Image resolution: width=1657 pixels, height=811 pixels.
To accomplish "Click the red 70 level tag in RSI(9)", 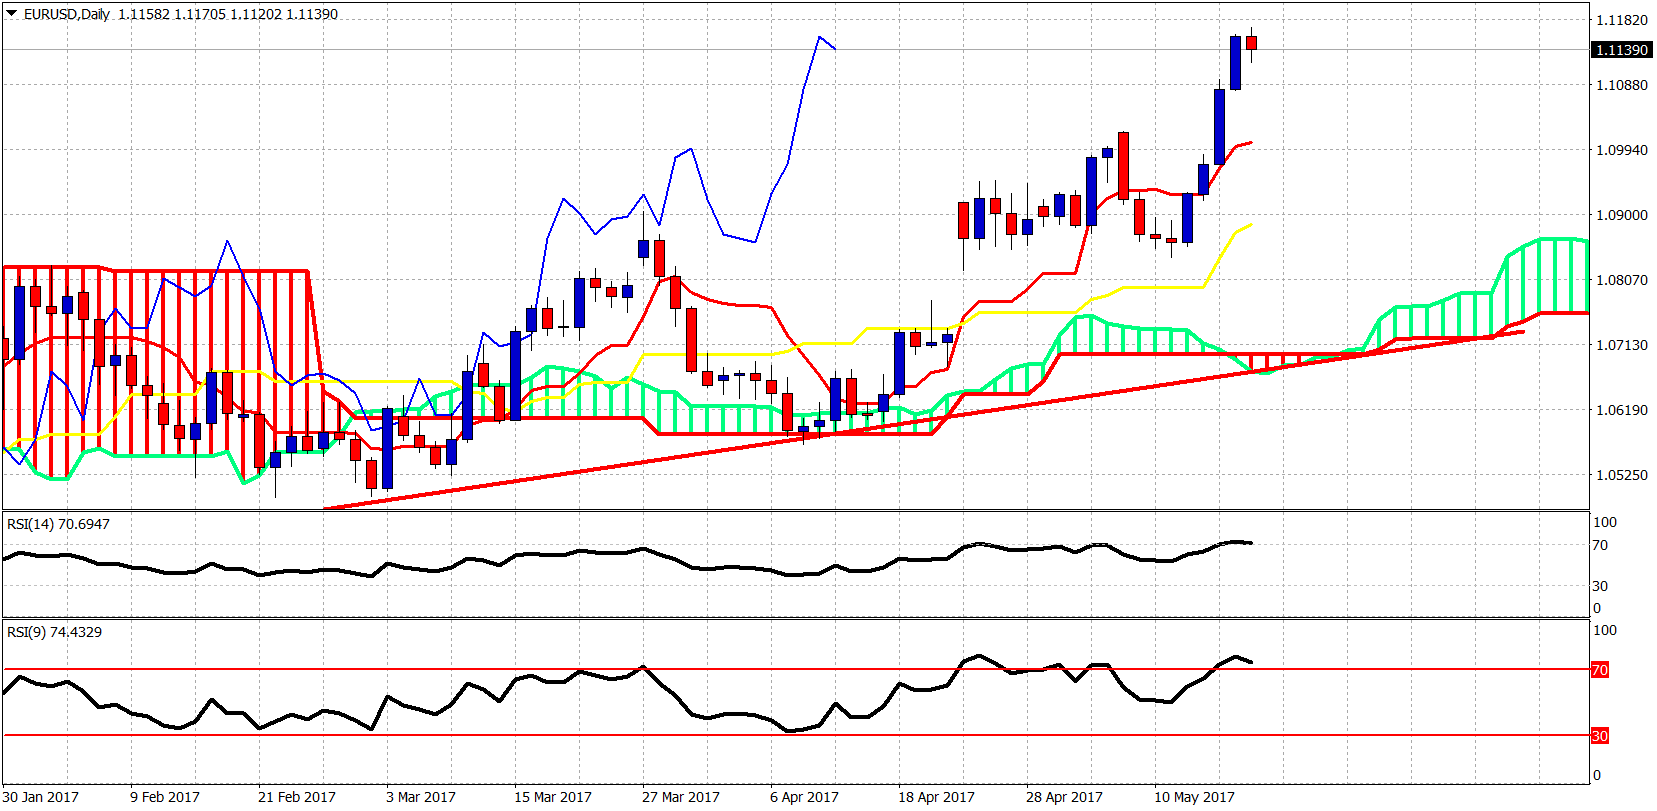I will (x=1600, y=670).
